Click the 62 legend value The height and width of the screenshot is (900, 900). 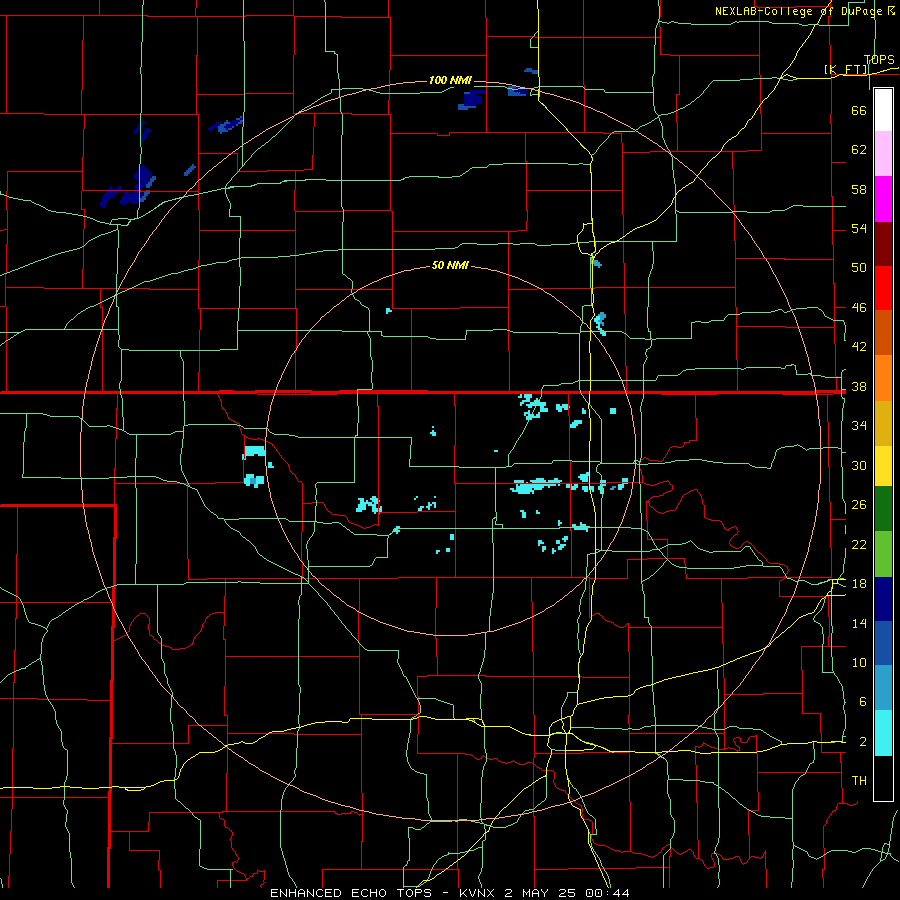pos(859,150)
